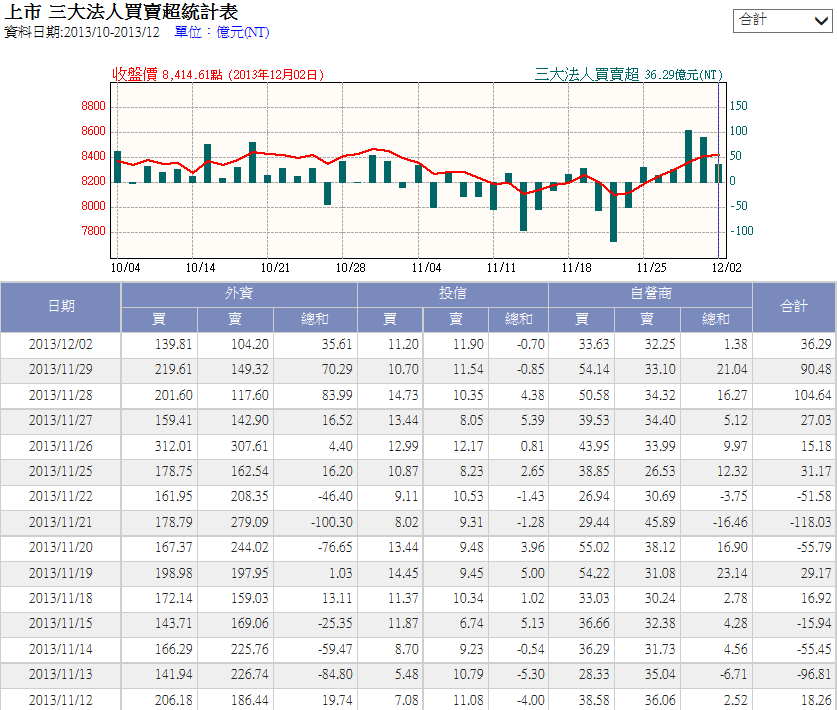This screenshot has height=710, width=837.
Task: Click total value -96.81
Action: pos(814,675)
